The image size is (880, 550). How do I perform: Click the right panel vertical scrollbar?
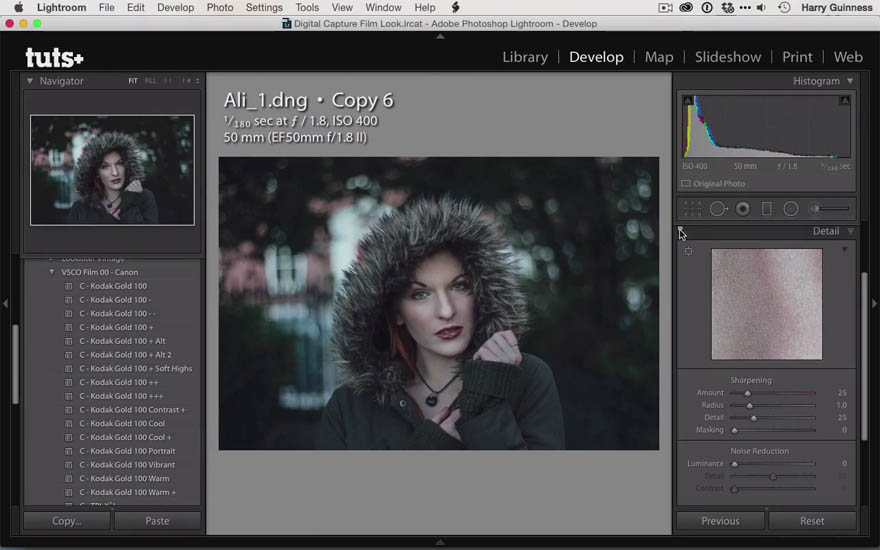coord(864,356)
